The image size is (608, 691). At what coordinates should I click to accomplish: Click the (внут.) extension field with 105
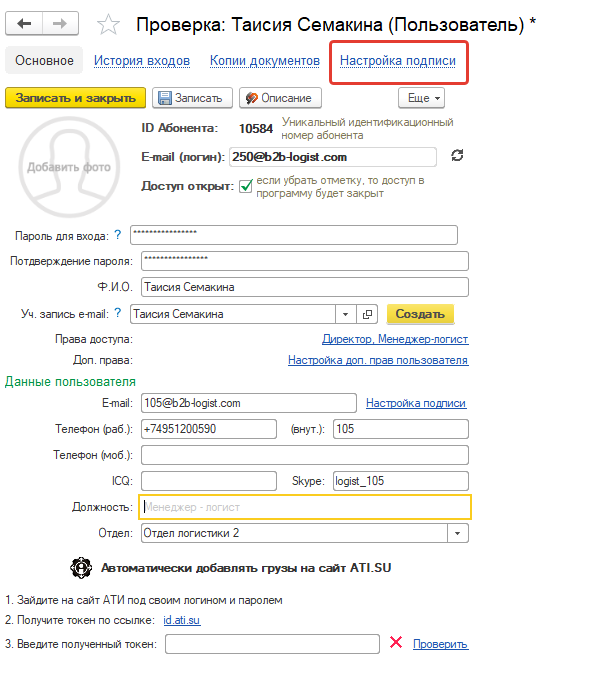tap(401, 429)
